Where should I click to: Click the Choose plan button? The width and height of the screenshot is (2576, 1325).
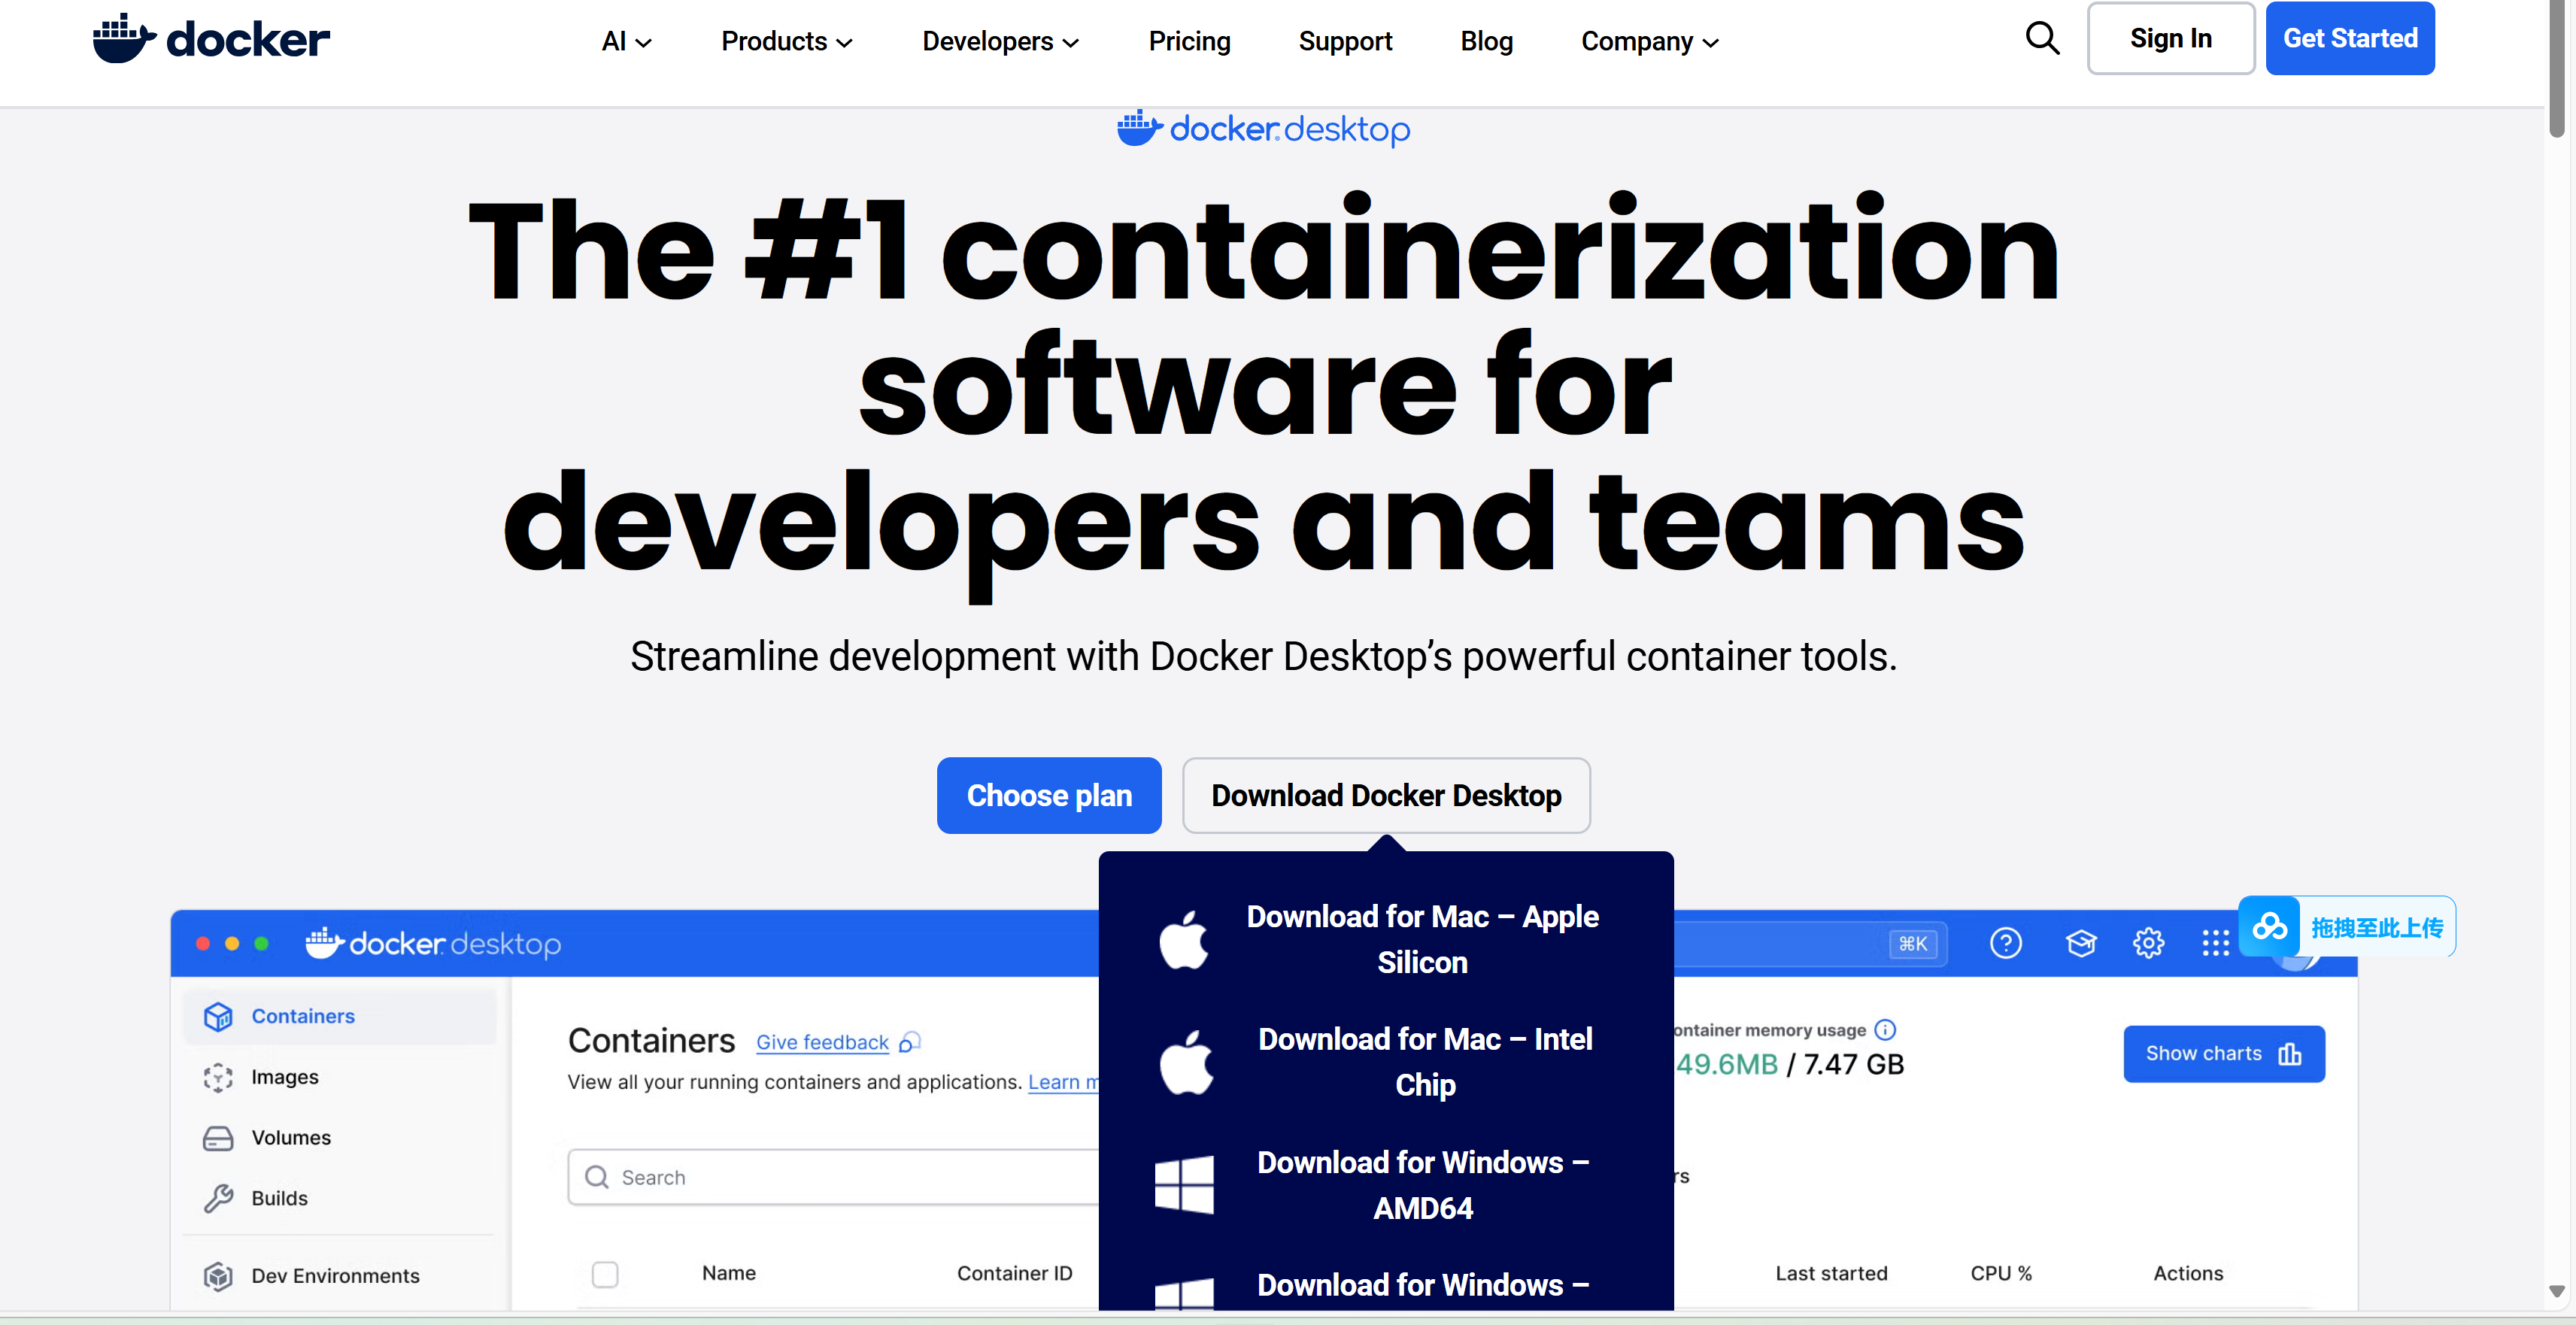[x=1049, y=795]
